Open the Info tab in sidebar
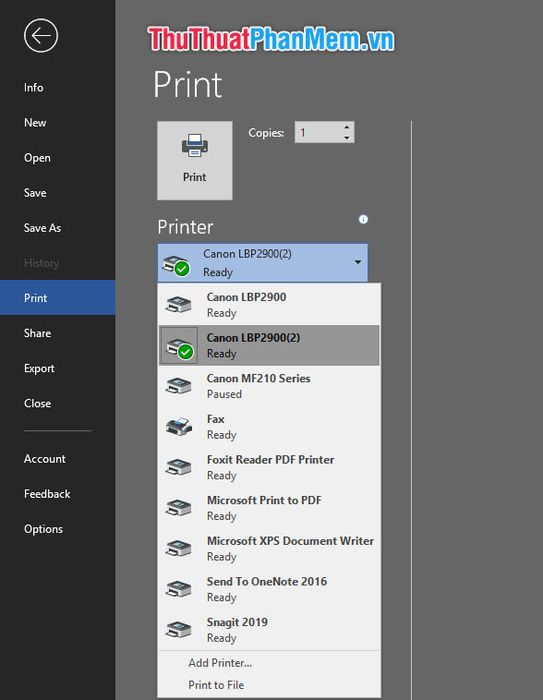Screen dimensions: 543x700 [33, 88]
